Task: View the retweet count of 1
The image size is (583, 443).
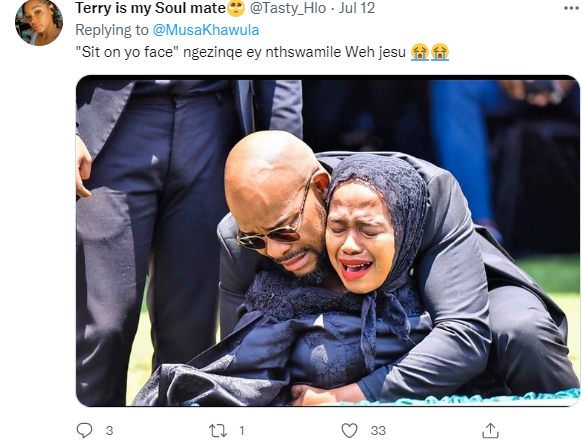Action: (242, 431)
